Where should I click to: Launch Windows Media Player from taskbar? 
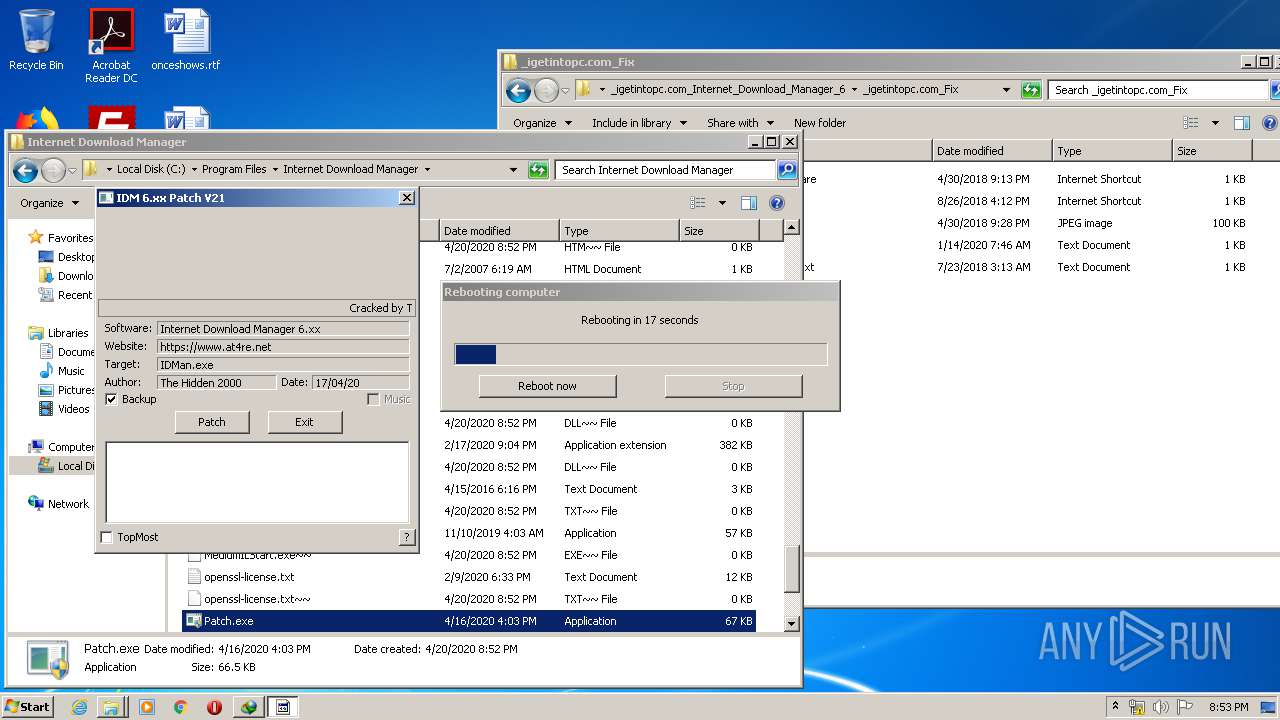point(147,707)
